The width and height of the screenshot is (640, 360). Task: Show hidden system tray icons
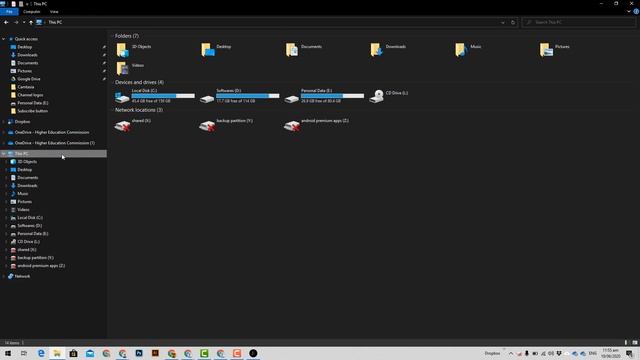[x=511, y=353]
